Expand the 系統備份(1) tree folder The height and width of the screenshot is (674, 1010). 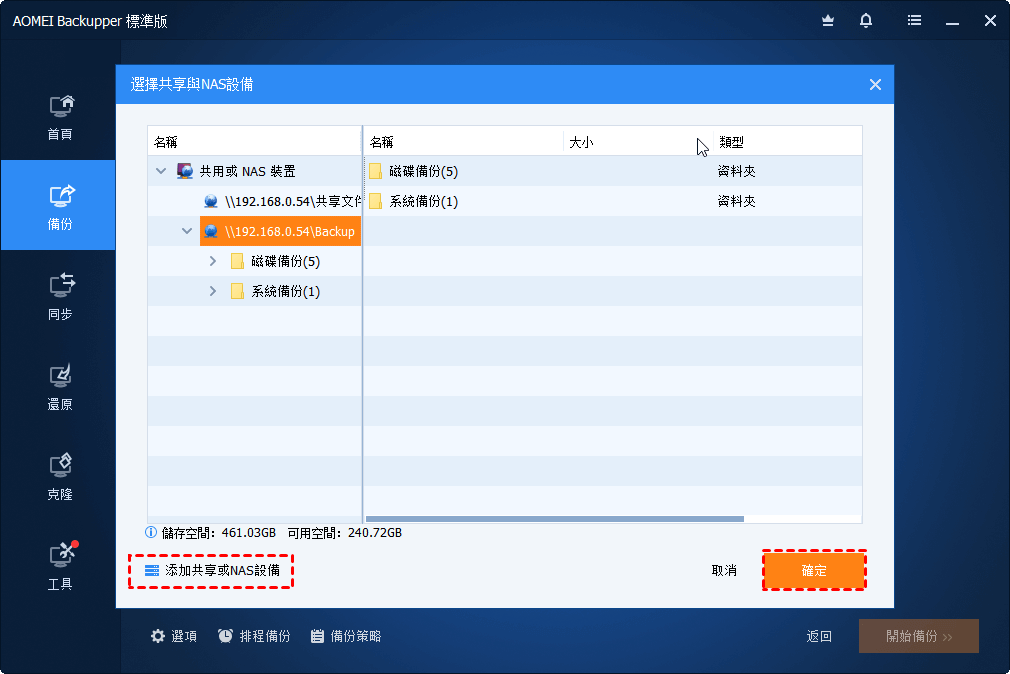[213, 291]
